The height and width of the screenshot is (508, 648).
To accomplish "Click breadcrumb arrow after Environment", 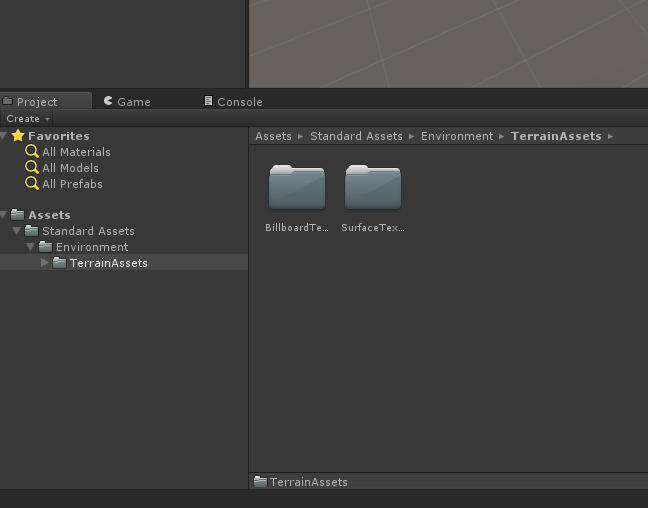I will pyautogui.click(x=501, y=136).
